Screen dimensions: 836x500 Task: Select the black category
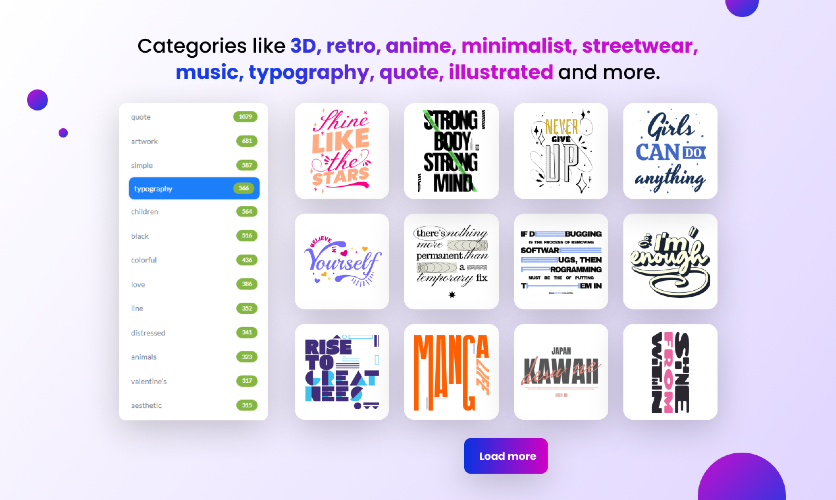194,236
